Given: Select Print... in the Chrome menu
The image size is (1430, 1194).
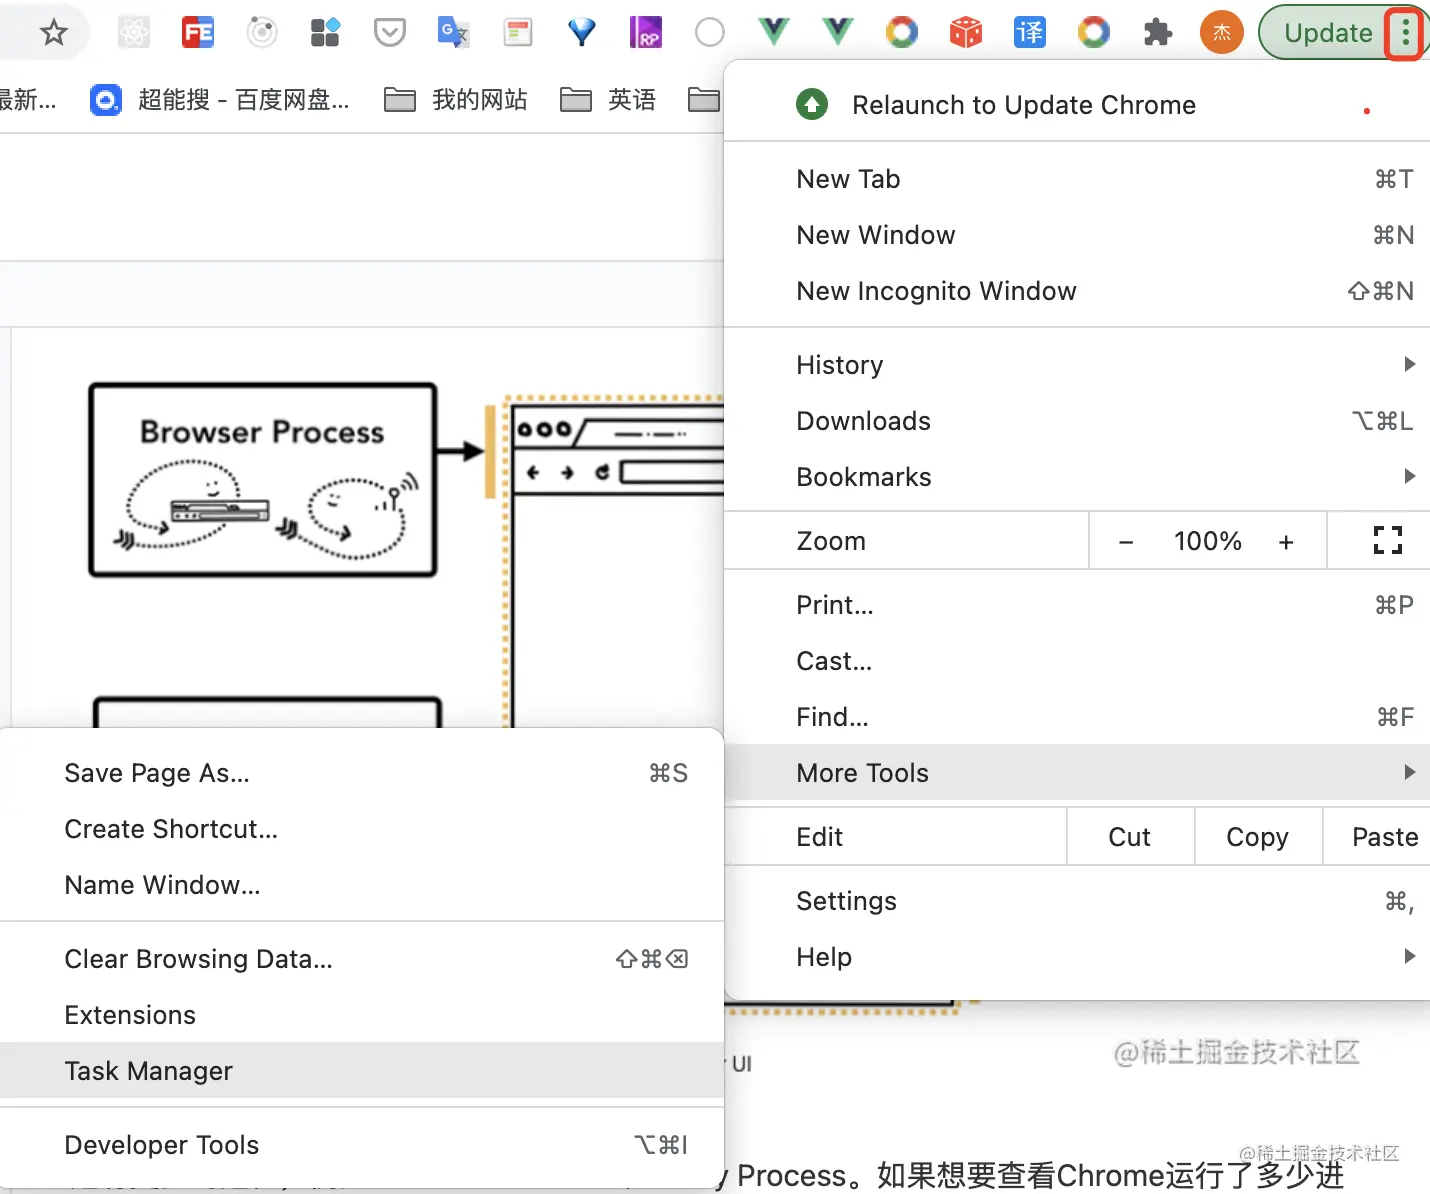Looking at the screenshot, I should click(x=1077, y=605).
